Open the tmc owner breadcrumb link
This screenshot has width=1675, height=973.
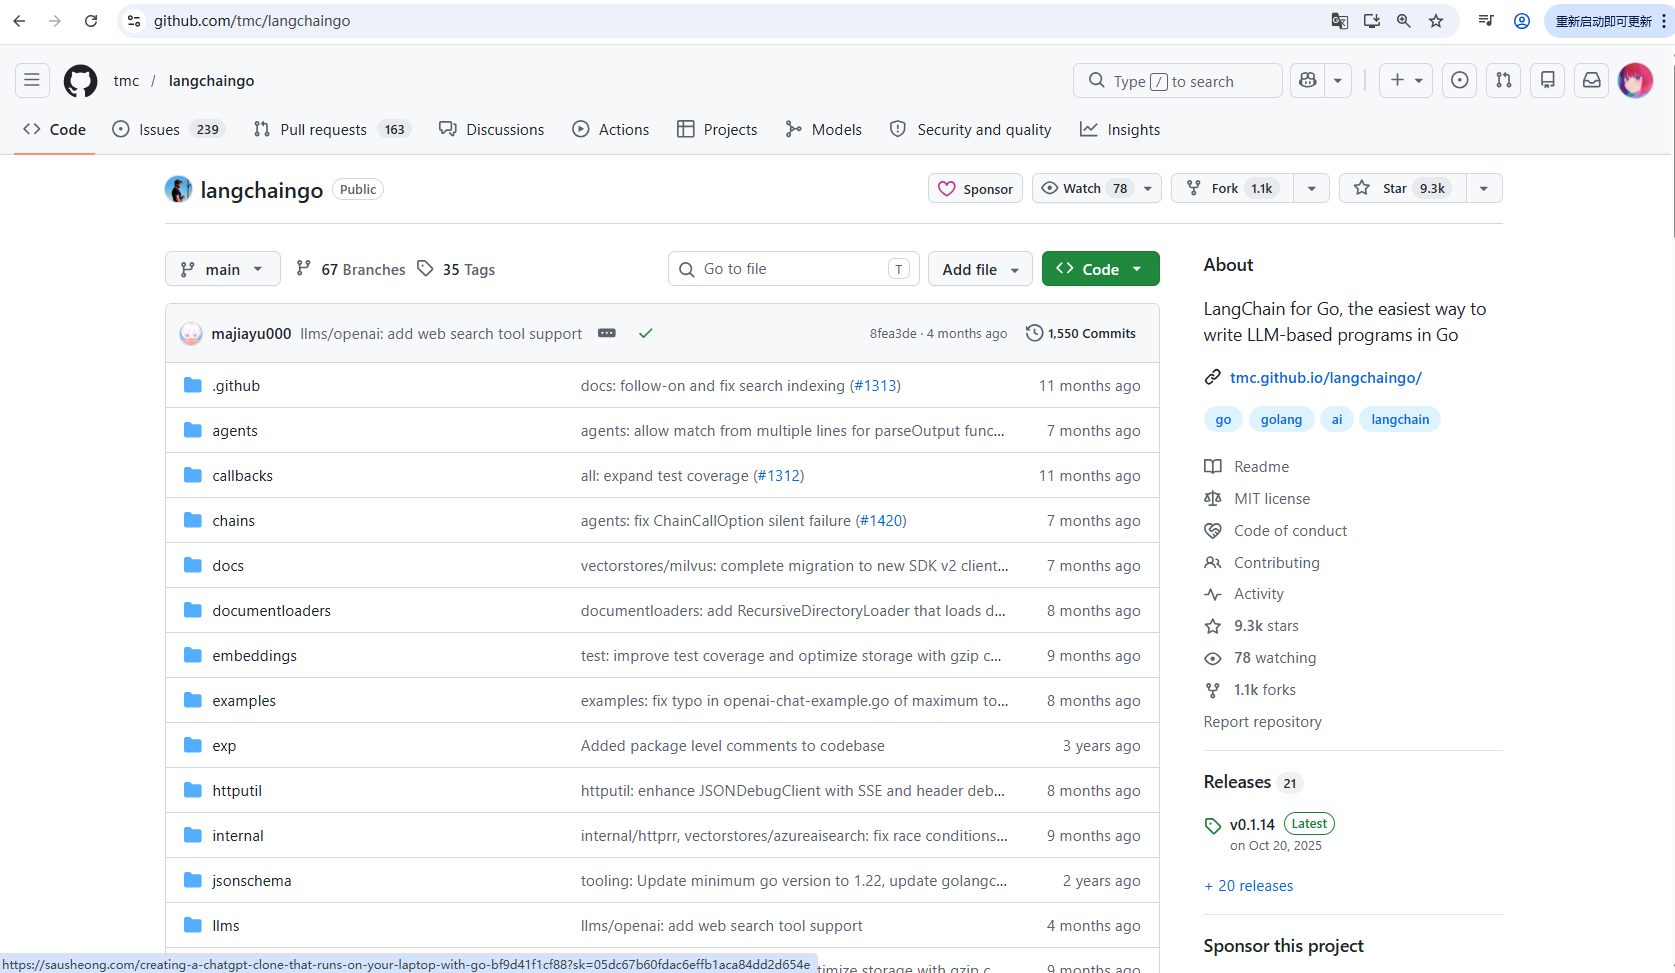point(126,81)
